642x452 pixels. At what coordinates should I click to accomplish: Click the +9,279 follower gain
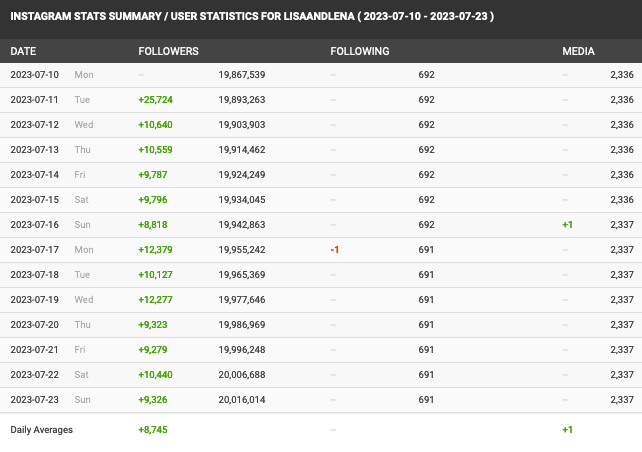pos(153,350)
